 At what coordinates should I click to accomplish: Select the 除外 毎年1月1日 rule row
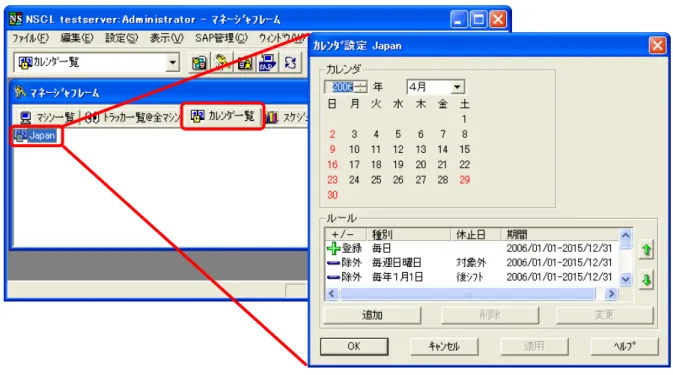coord(471,277)
